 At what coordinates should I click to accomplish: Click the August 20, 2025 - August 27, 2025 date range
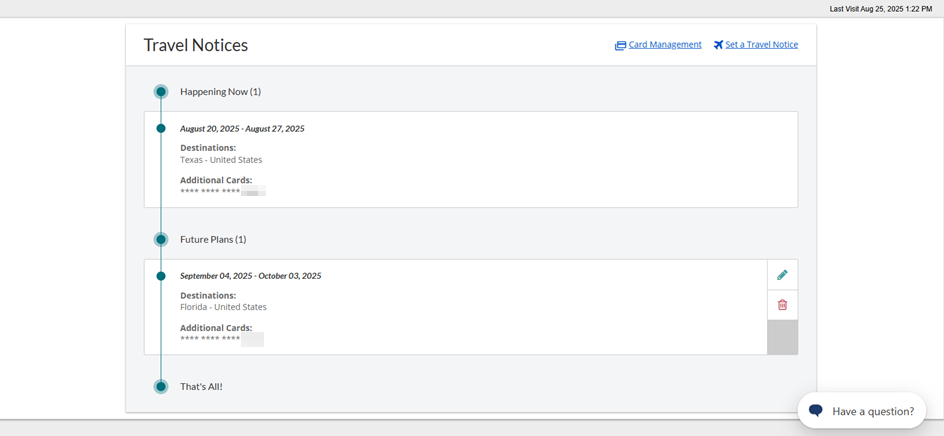242,129
